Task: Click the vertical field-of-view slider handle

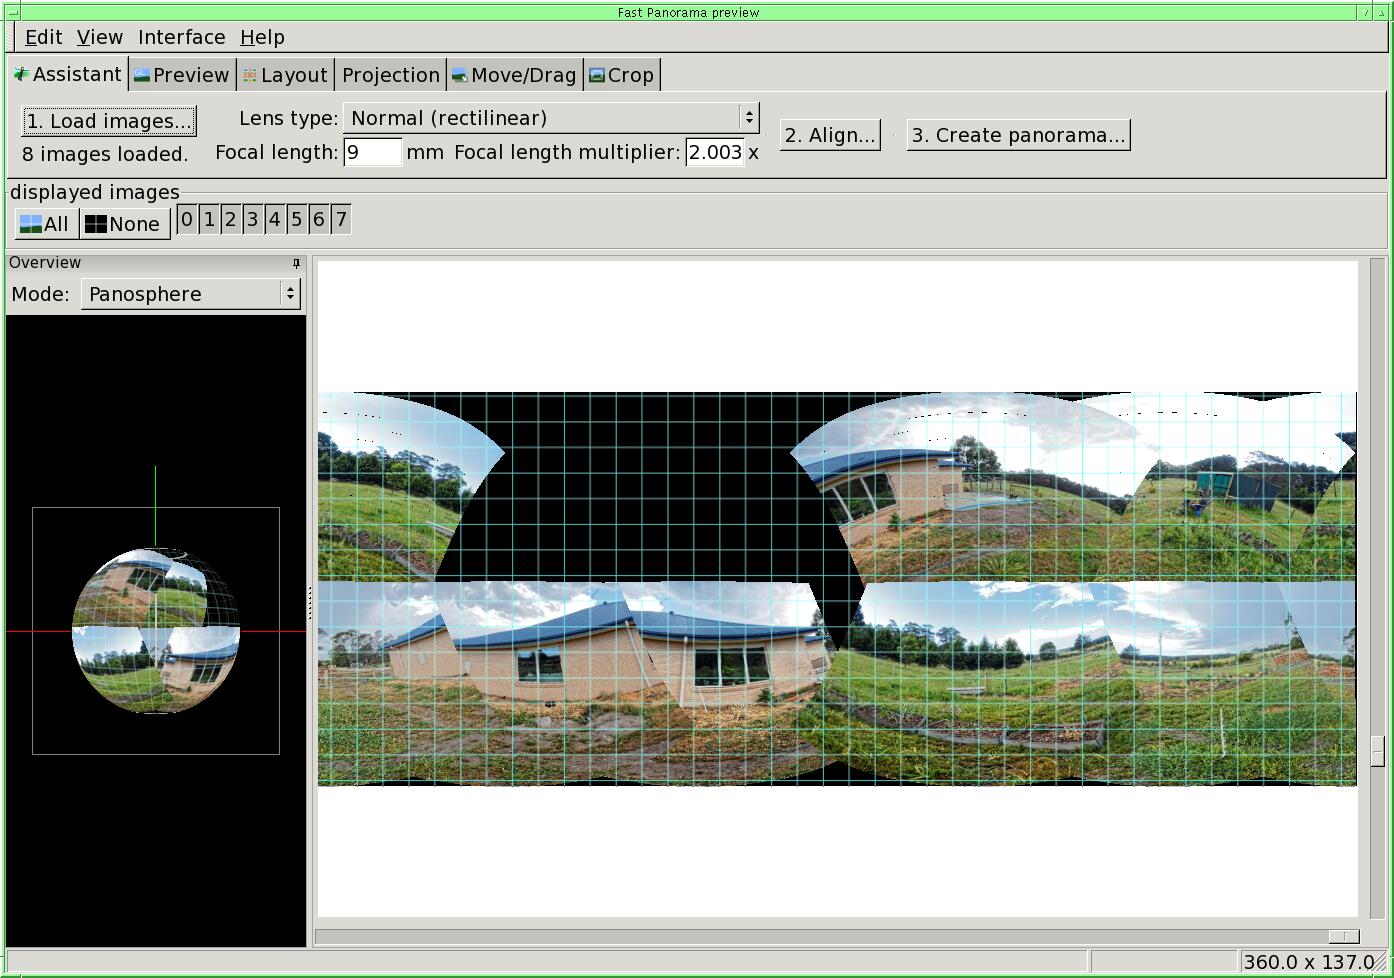Action: (x=1377, y=751)
